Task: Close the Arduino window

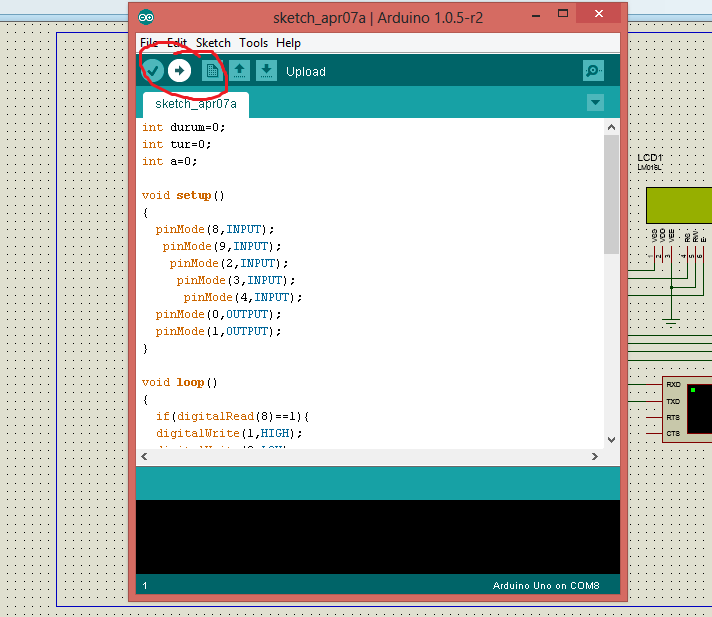Action: point(598,14)
